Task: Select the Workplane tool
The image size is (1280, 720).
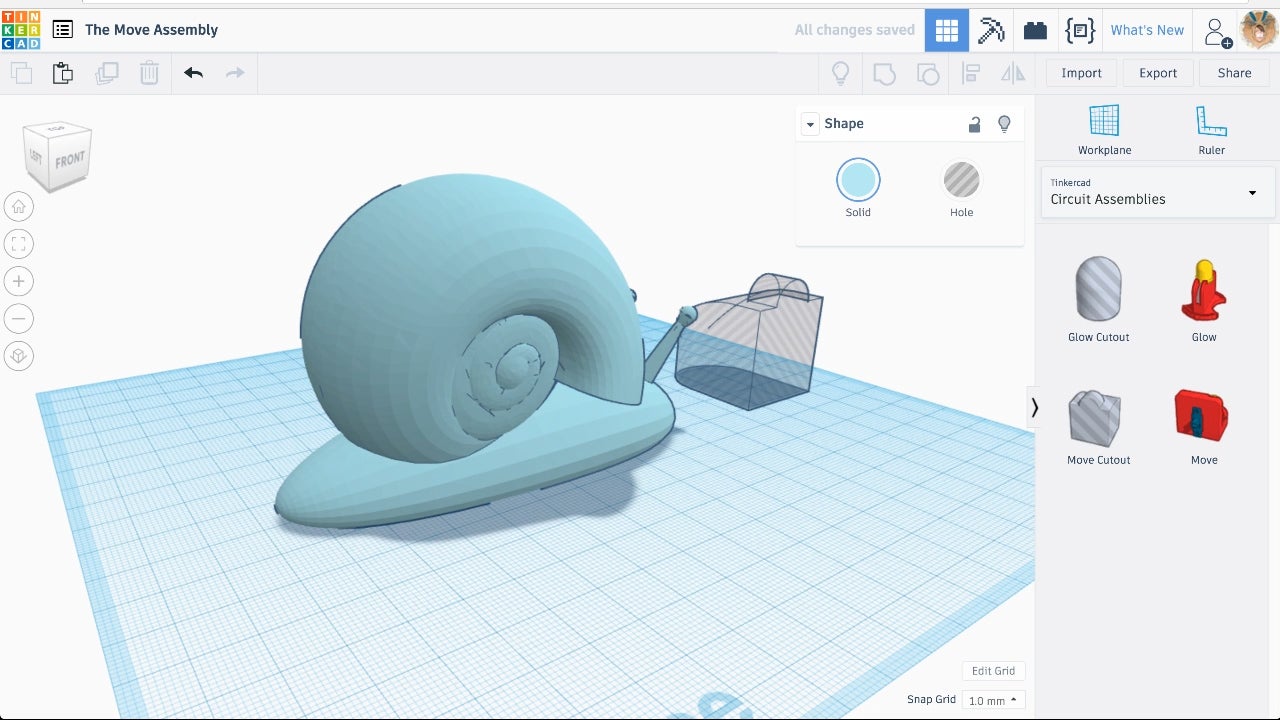Action: (x=1104, y=130)
